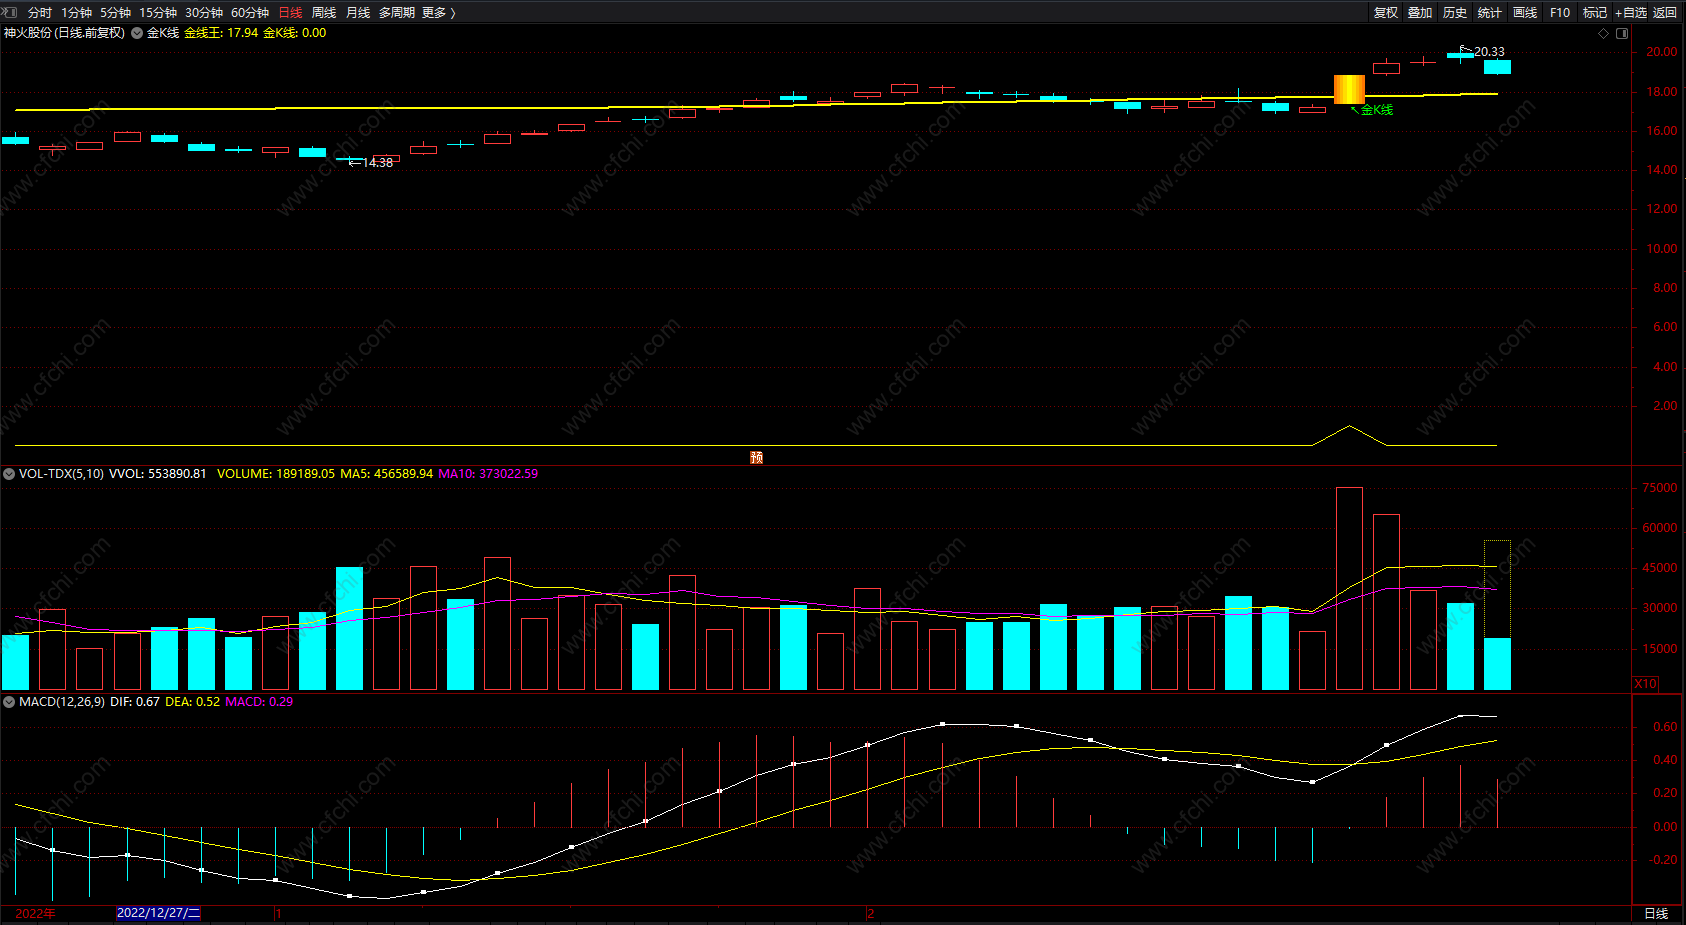Click the golden 金K线 highlighted candle
1686x925 pixels.
pyautogui.click(x=1349, y=89)
